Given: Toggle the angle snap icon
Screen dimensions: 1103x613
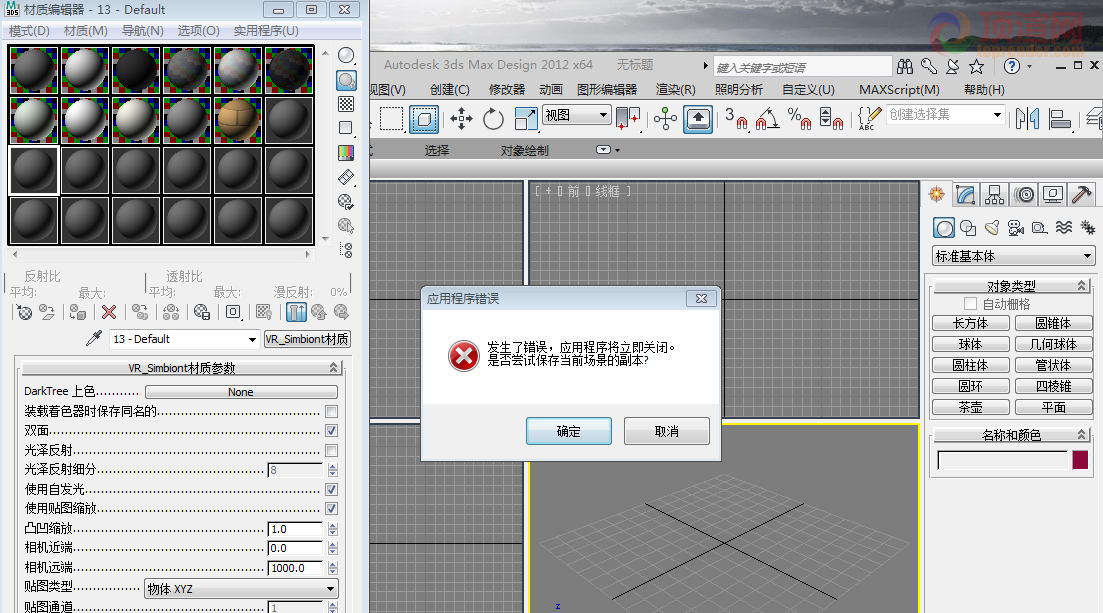Looking at the screenshot, I should click(x=767, y=118).
